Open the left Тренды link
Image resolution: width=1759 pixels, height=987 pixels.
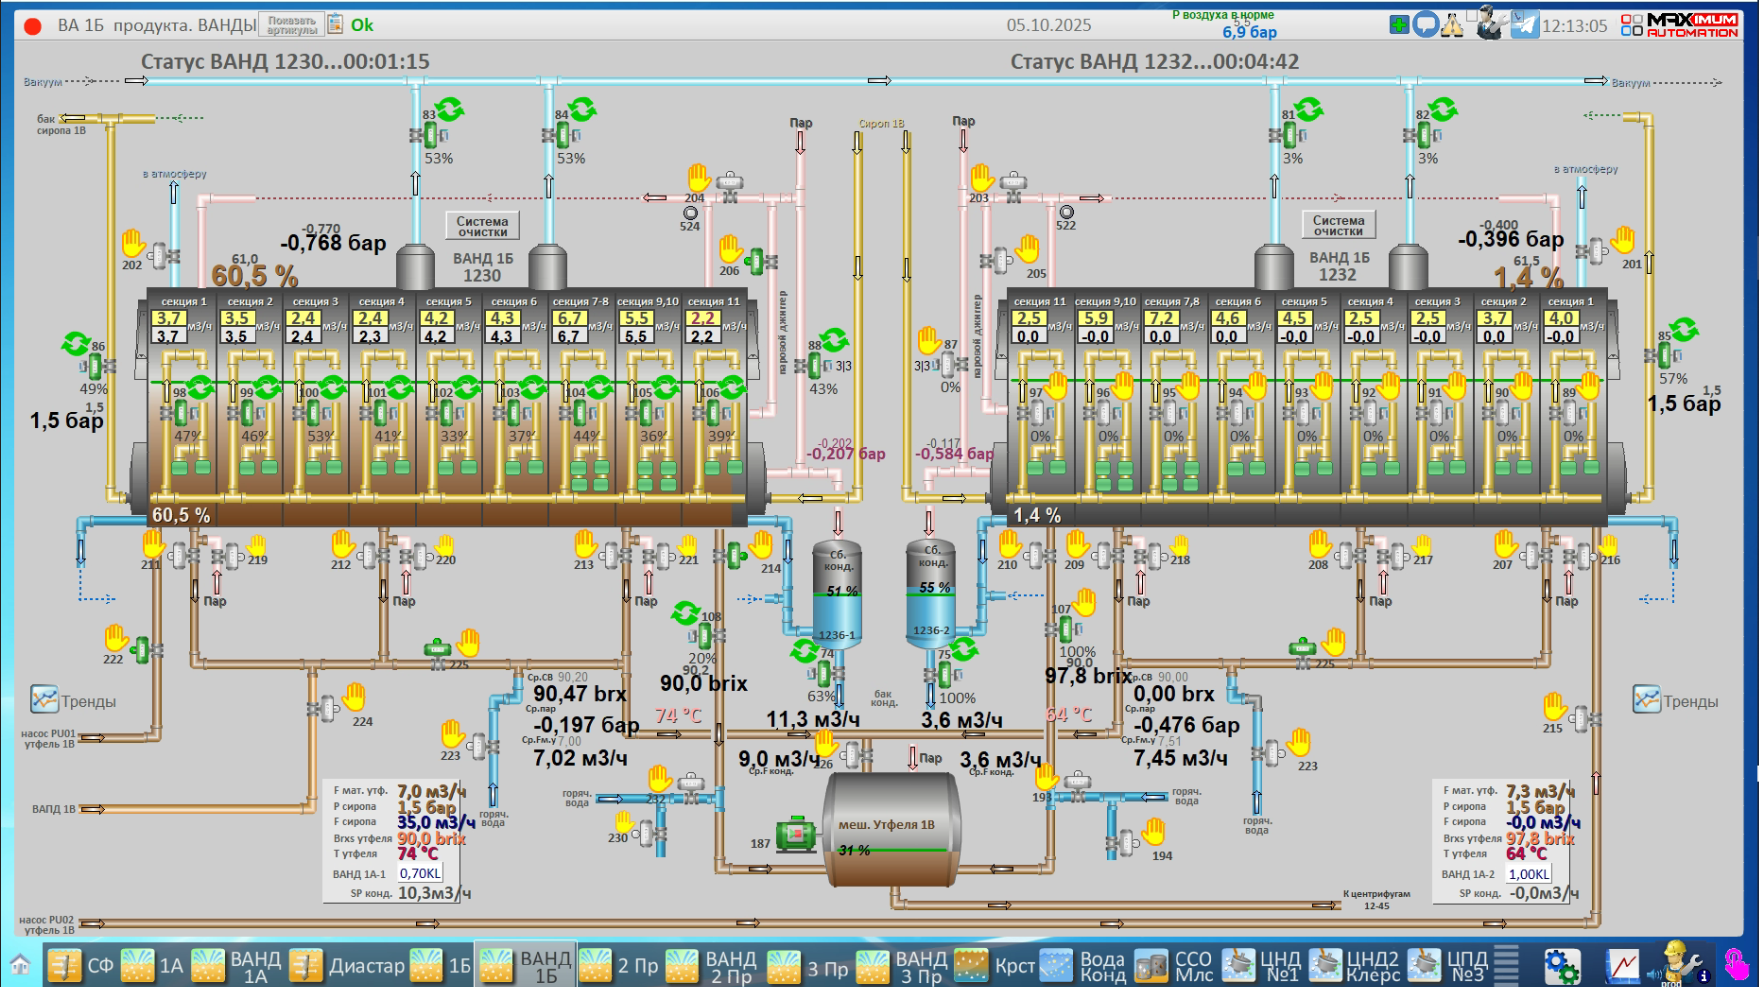[x=74, y=701]
